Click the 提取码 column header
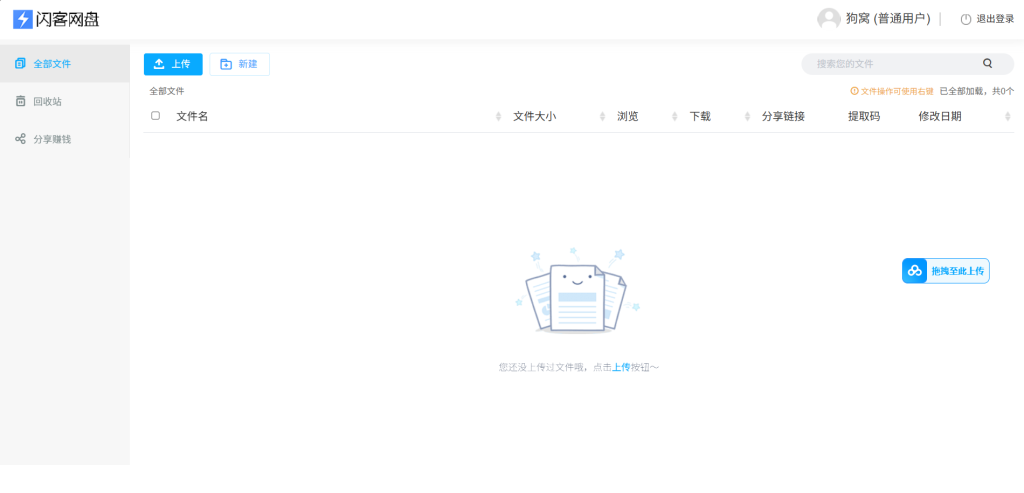Viewport: 1024px width, 493px height. 864,116
